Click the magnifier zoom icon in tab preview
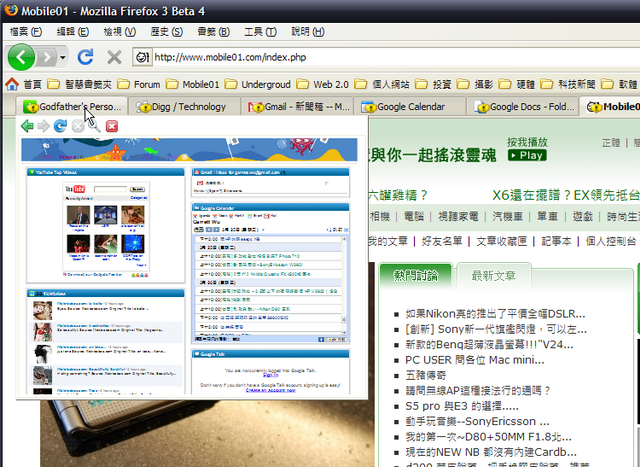The width and height of the screenshot is (640, 467). (94, 126)
